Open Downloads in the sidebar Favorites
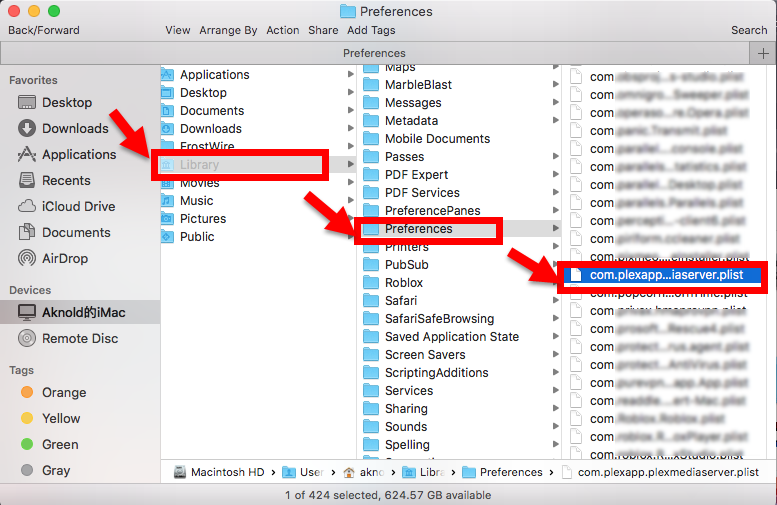The width and height of the screenshot is (777, 505). pos(74,128)
